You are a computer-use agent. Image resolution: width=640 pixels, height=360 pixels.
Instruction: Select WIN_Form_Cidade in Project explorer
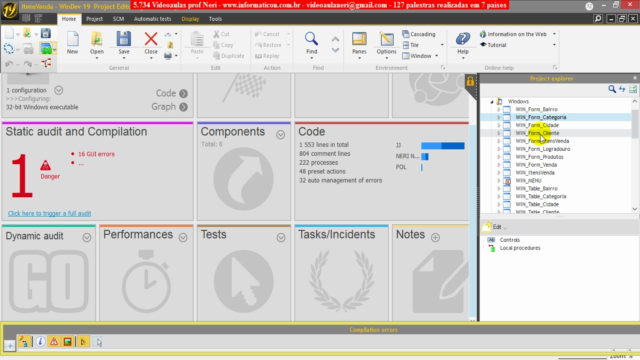point(537,125)
